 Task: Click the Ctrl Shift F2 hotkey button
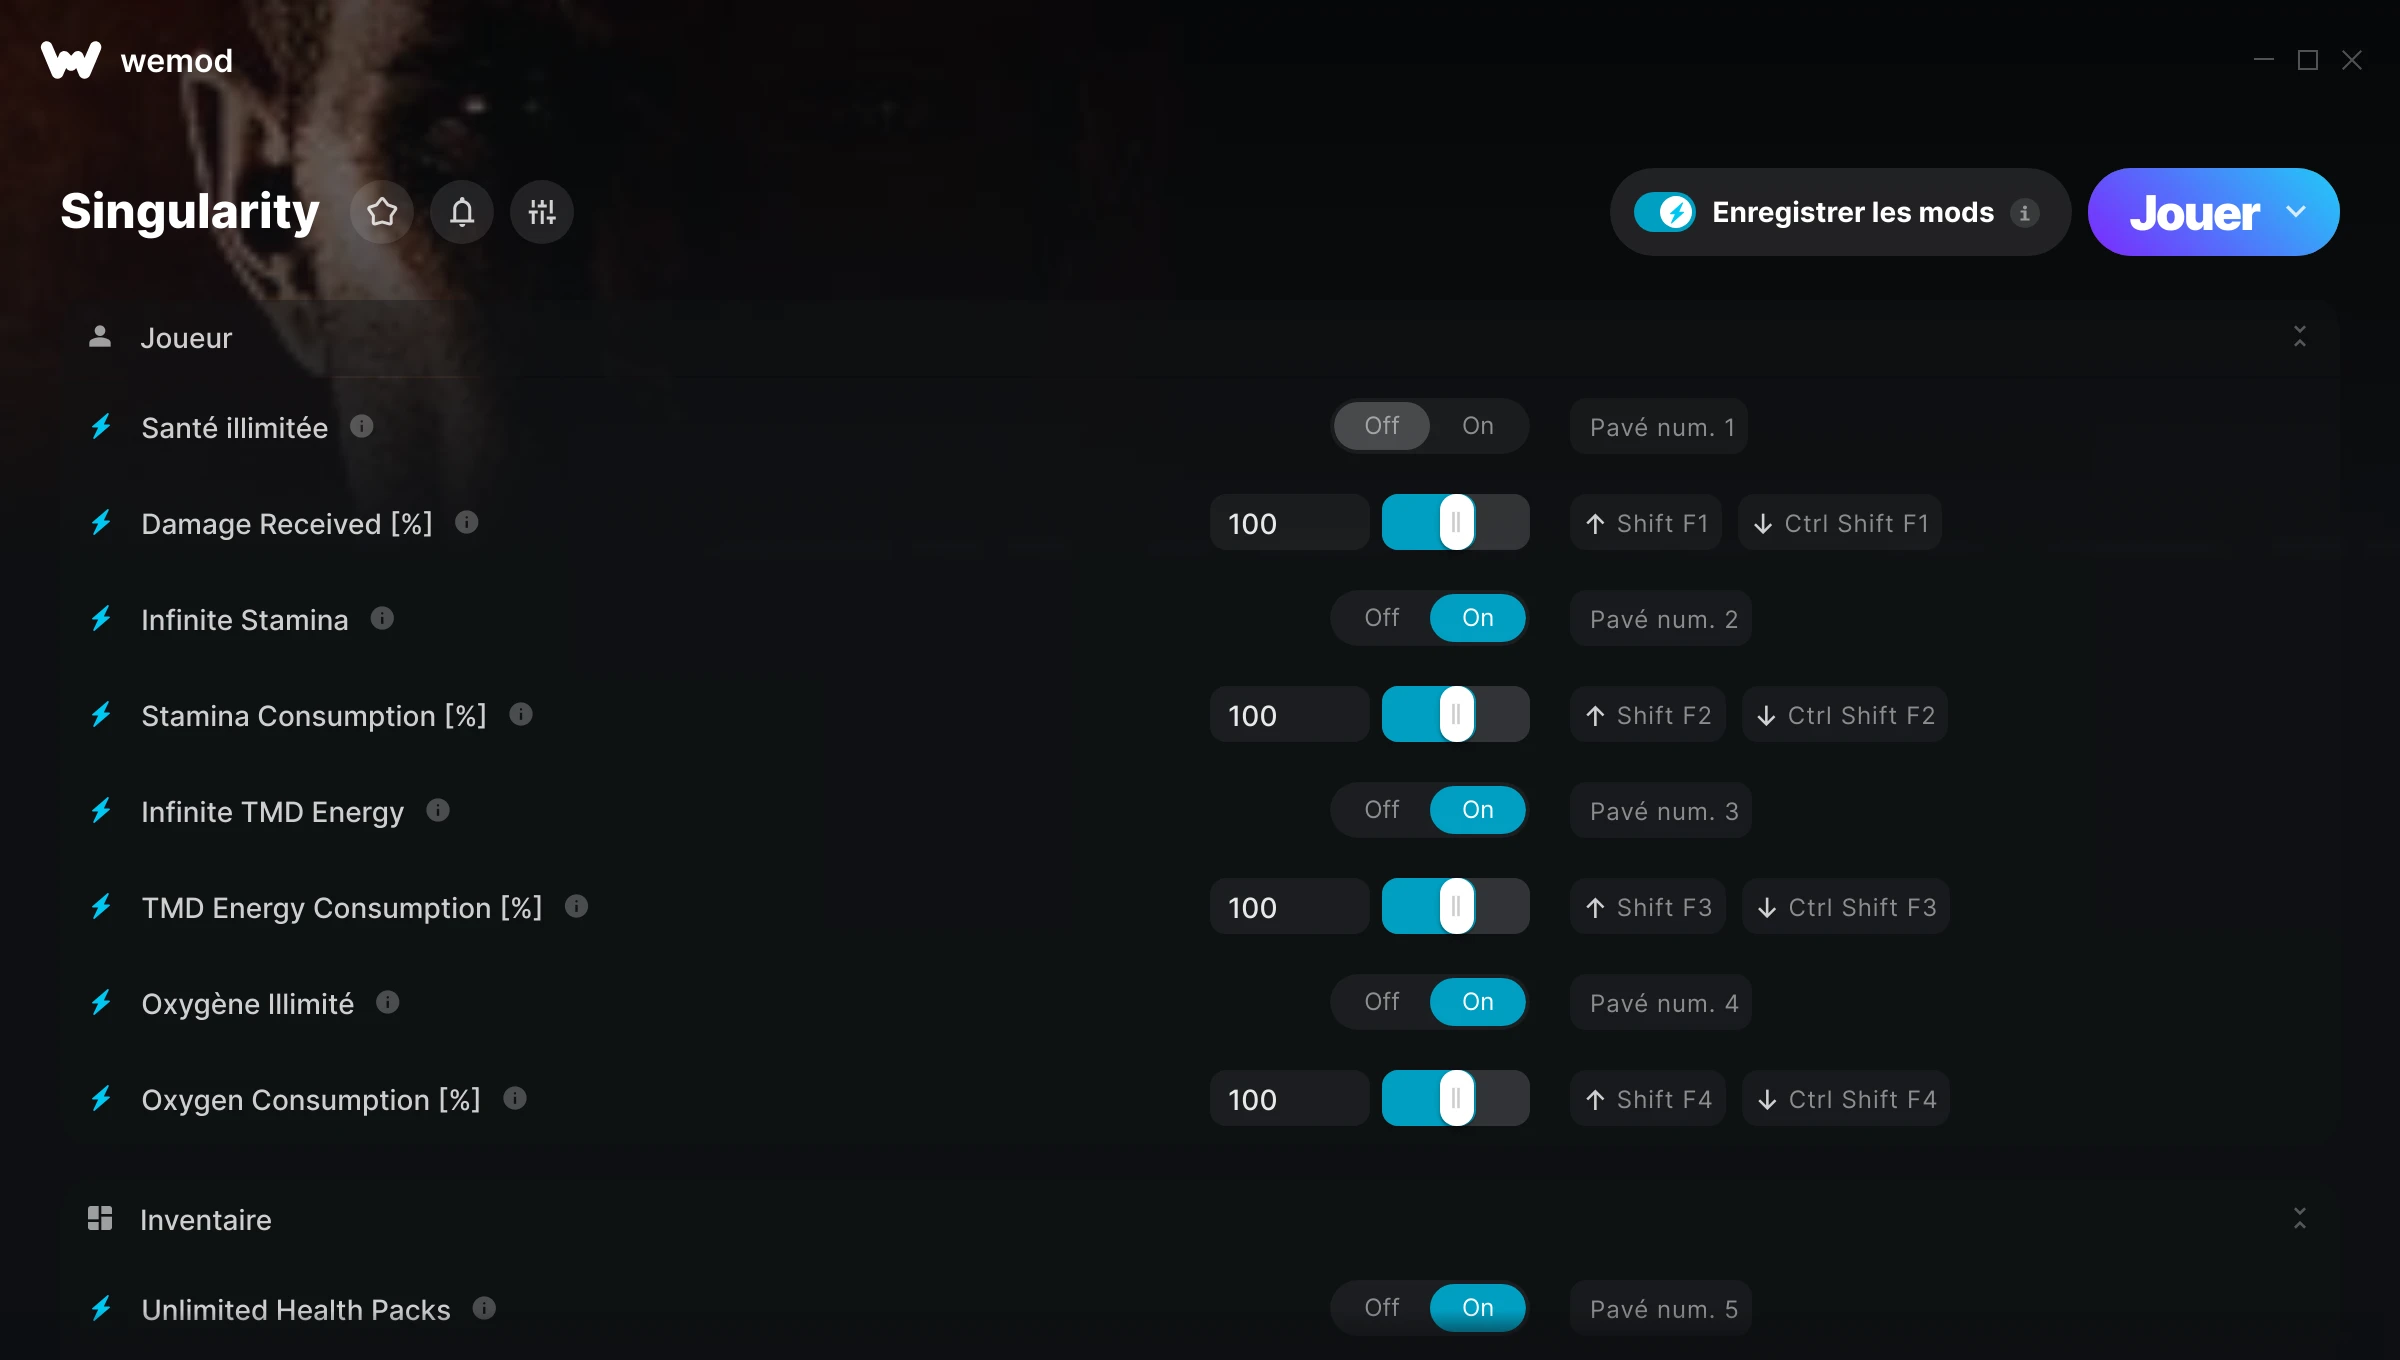[x=1845, y=715]
